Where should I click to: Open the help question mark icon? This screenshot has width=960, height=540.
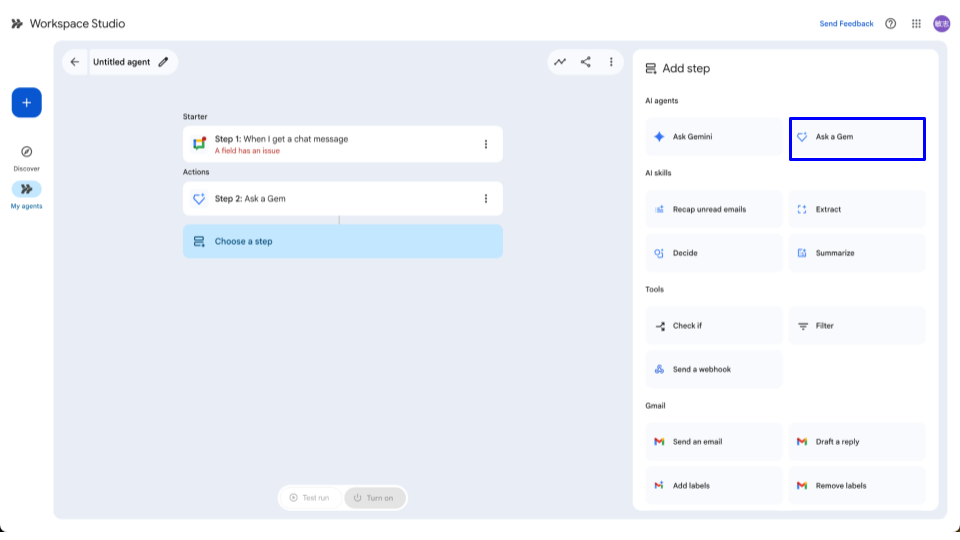pyautogui.click(x=891, y=24)
